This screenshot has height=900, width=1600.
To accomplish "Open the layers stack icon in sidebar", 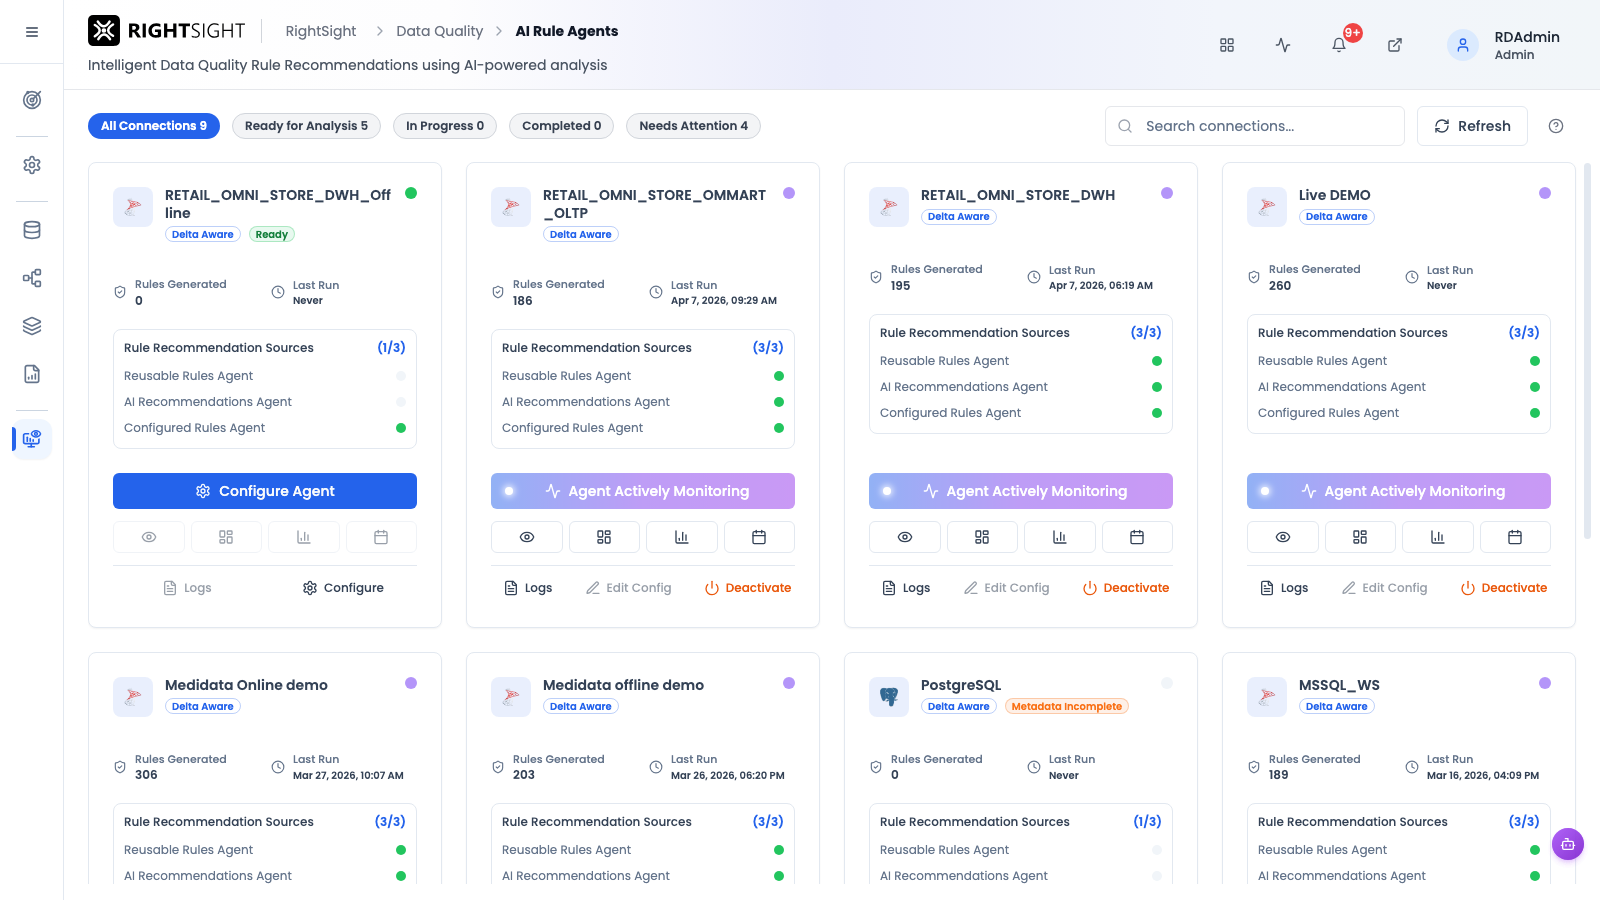I will pyautogui.click(x=32, y=326).
